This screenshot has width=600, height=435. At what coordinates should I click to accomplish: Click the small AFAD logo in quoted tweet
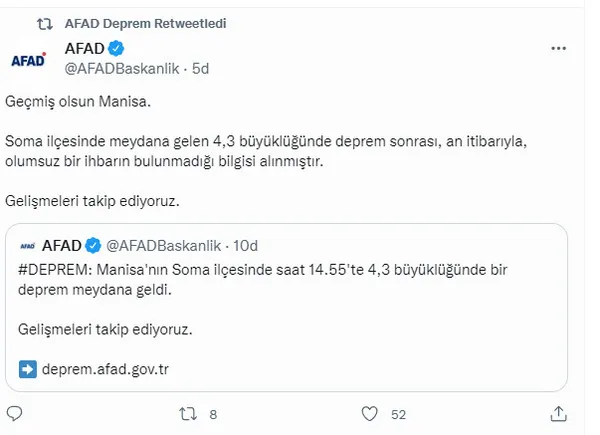point(30,244)
